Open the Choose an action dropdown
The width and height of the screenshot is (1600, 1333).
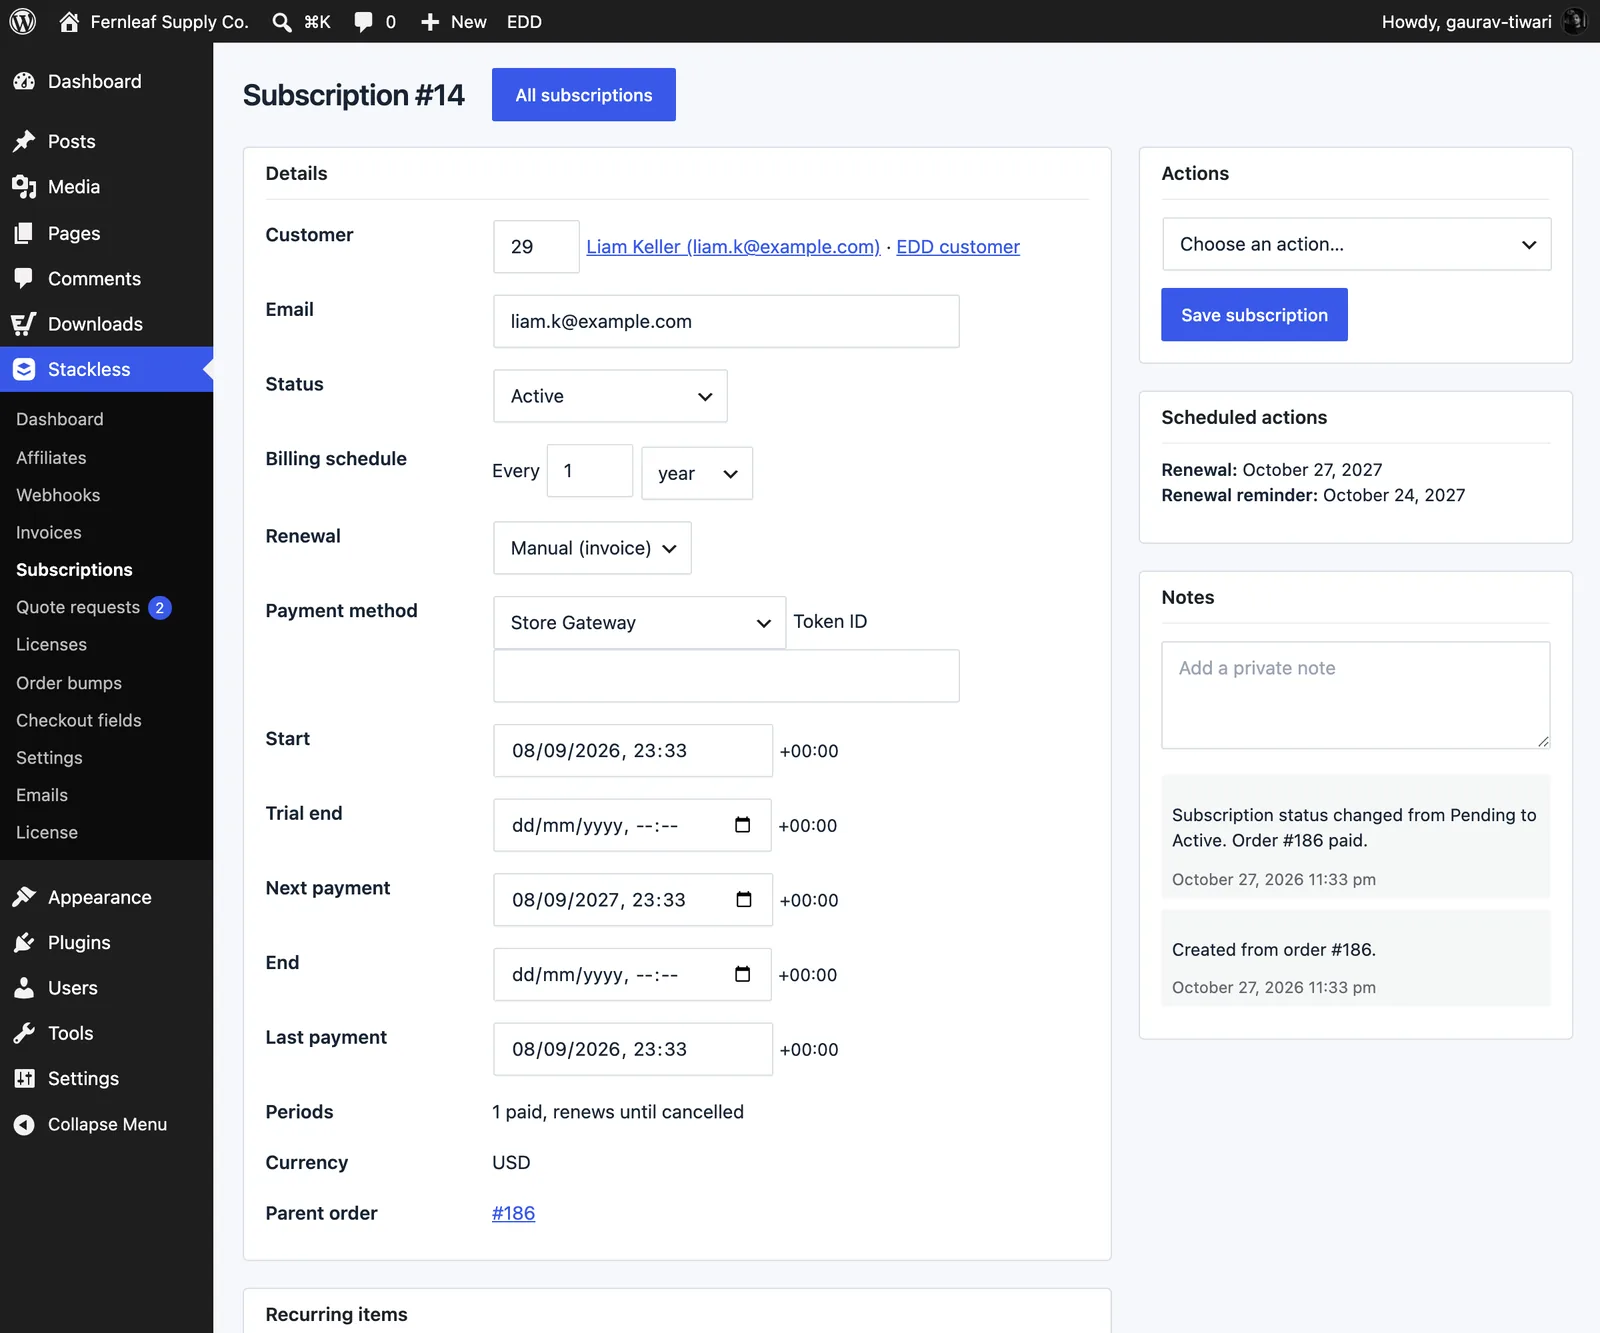1356,244
